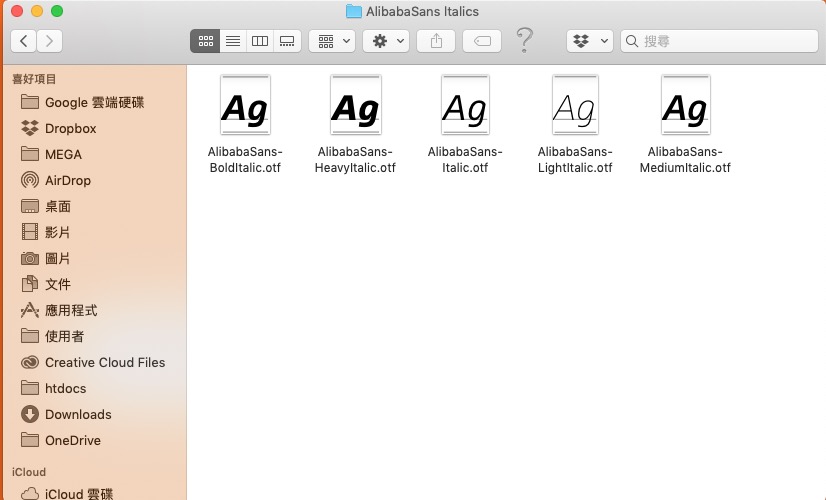Click the iCloud sidebar section header
This screenshot has height=500, width=826.
pyautogui.click(x=29, y=472)
